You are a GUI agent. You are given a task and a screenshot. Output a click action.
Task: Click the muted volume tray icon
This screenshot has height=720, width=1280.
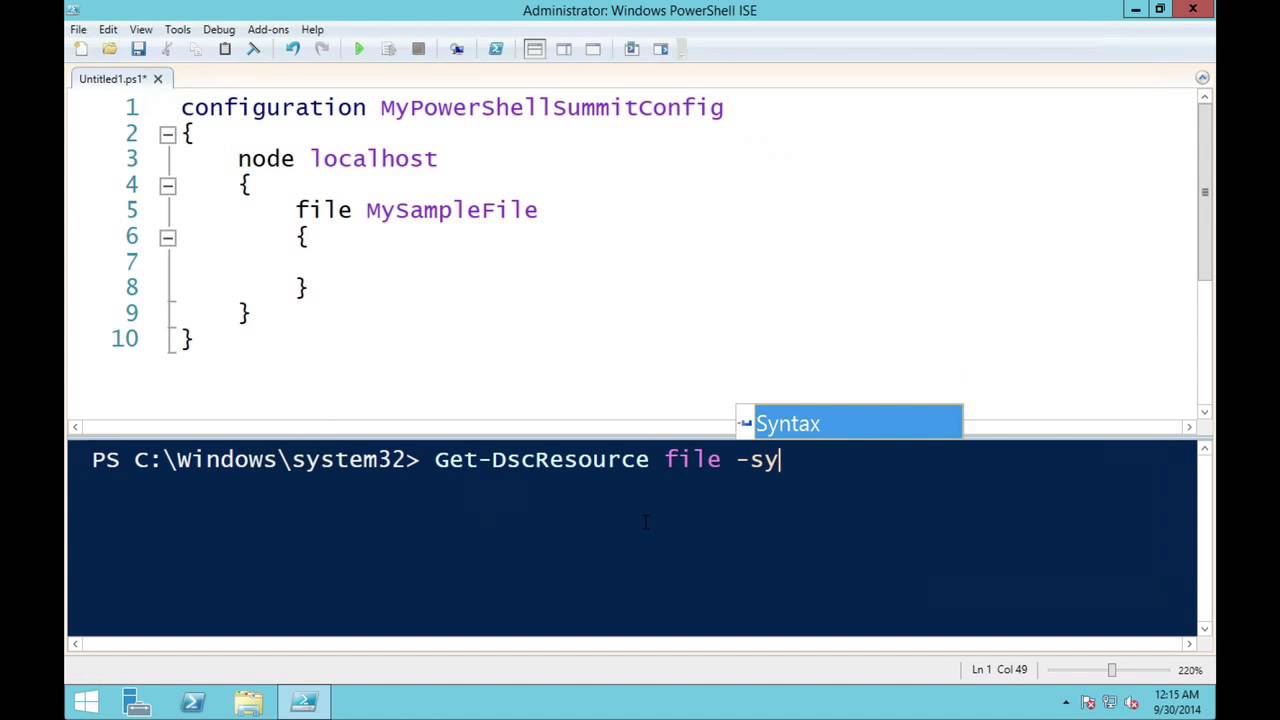(x=1130, y=703)
